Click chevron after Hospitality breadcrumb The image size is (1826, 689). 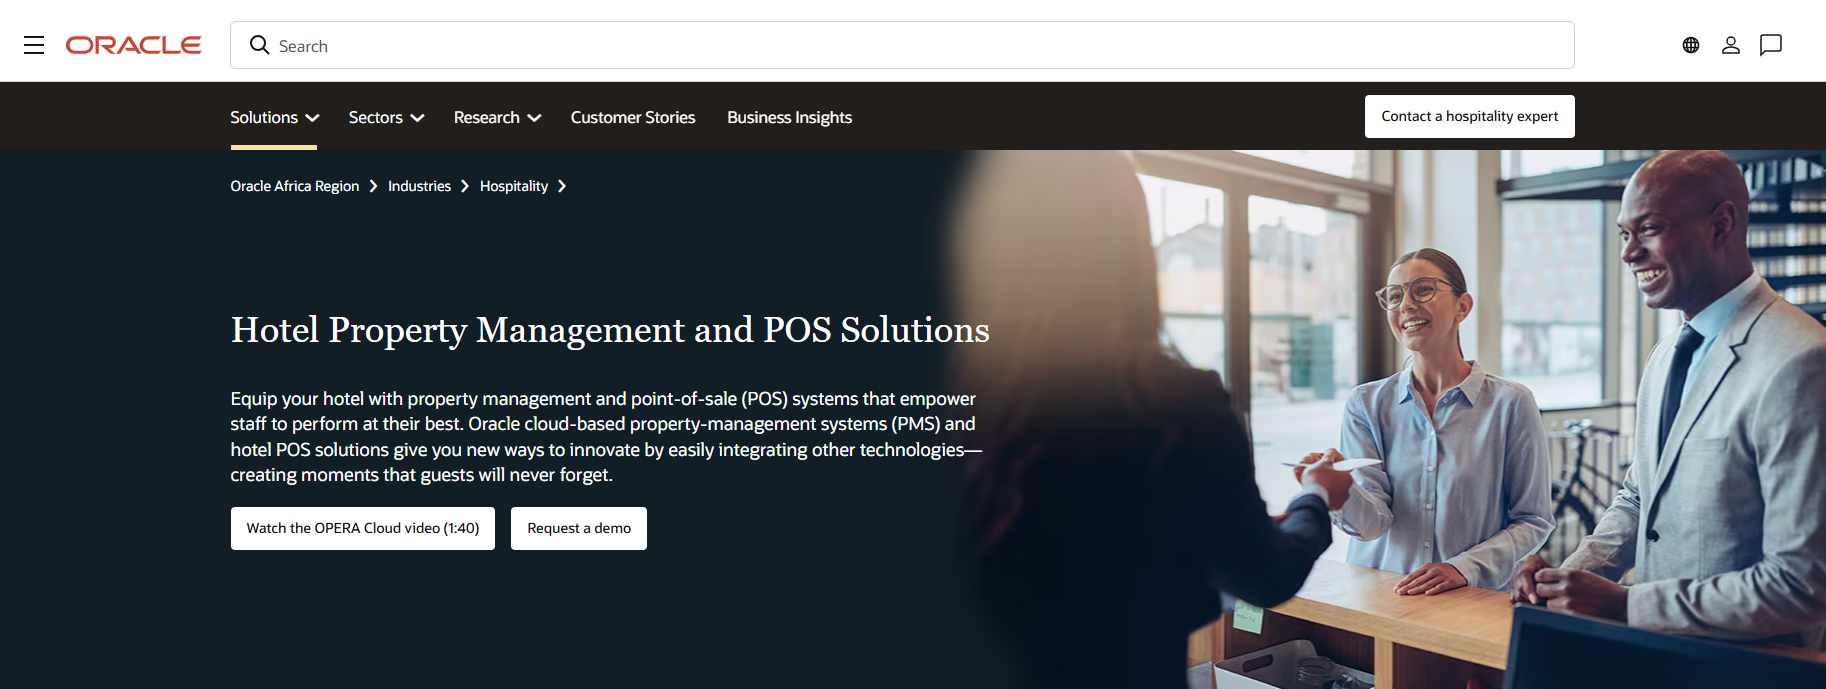click(562, 186)
